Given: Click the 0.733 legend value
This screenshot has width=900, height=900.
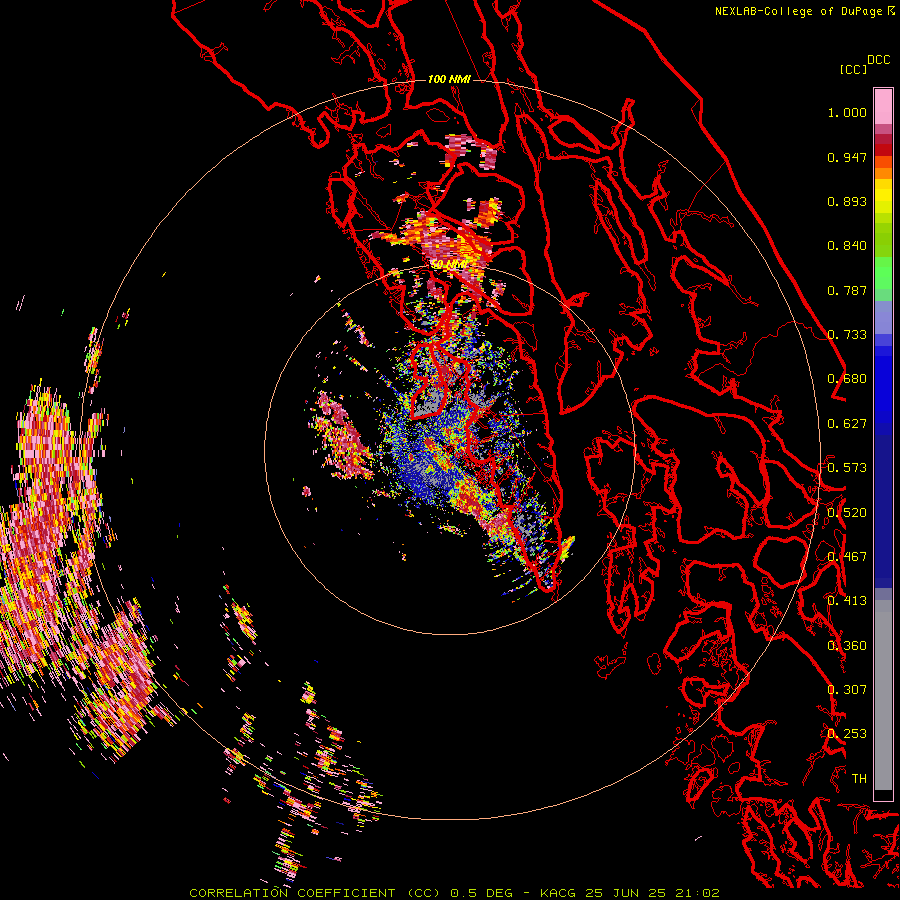Looking at the screenshot, I should pos(847,335).
